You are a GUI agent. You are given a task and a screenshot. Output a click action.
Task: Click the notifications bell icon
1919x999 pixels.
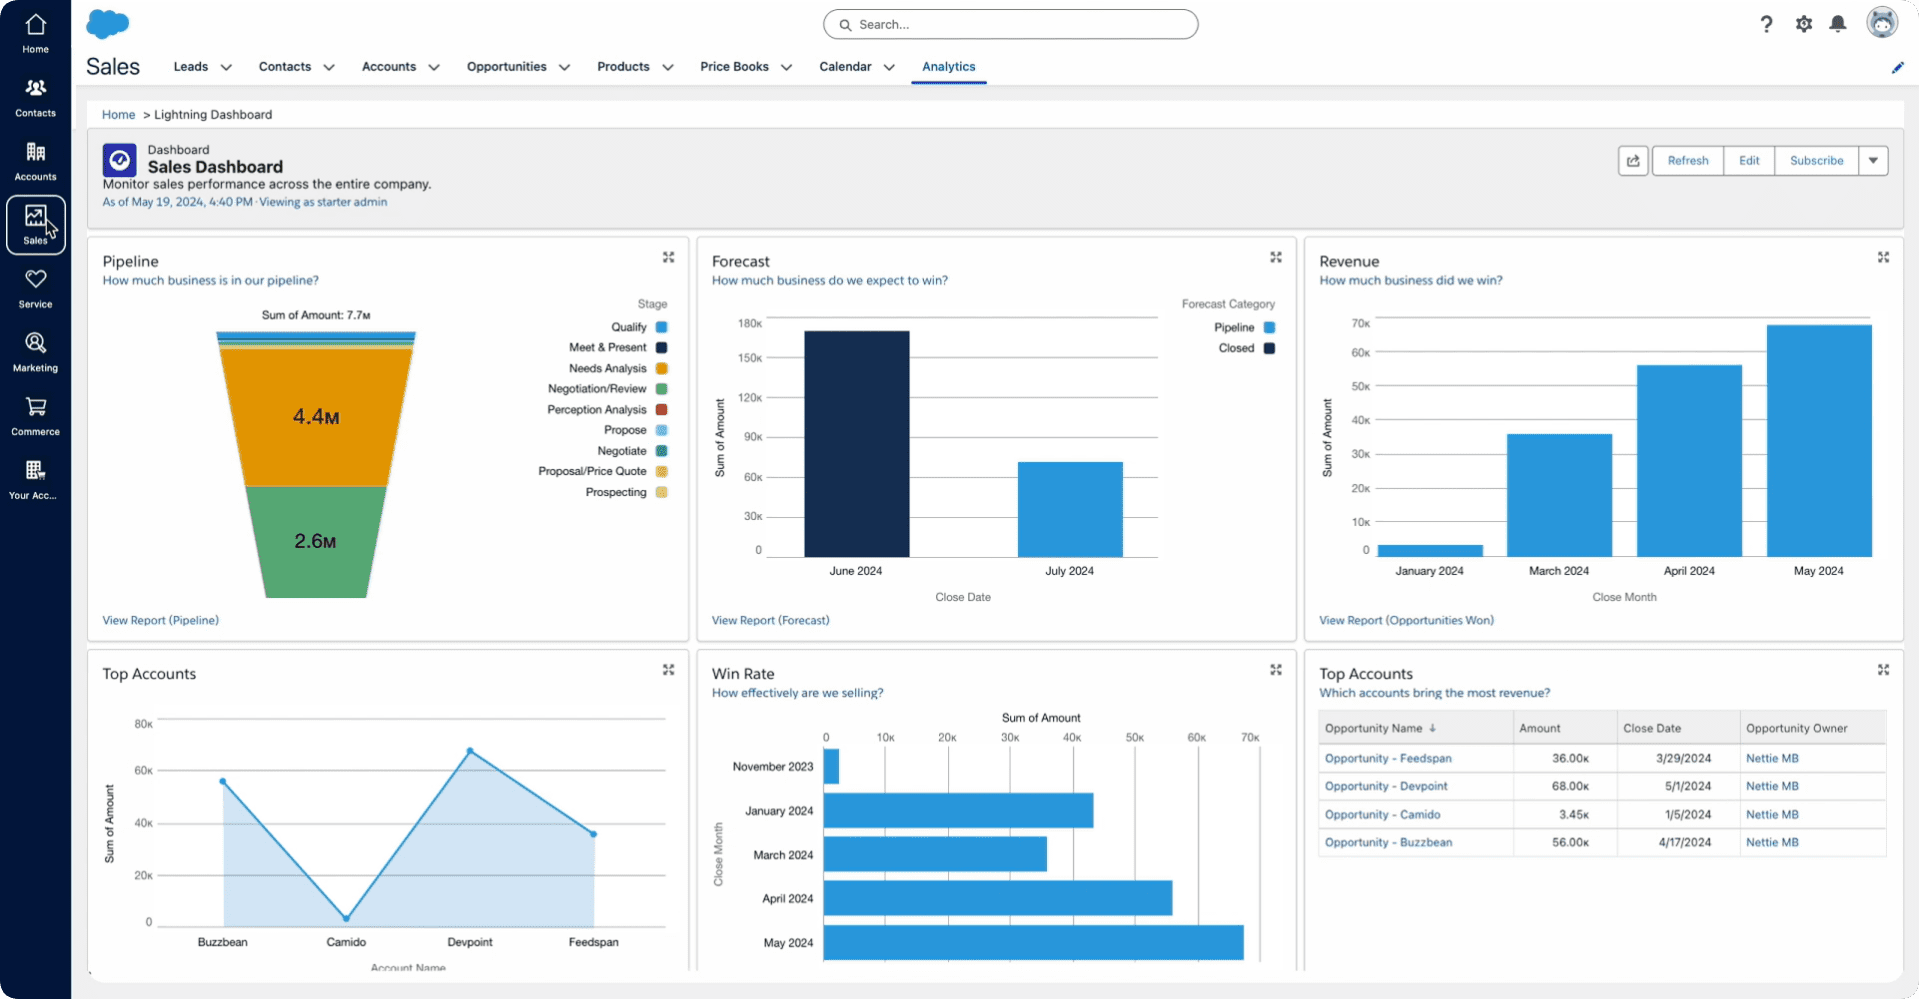[x=1837, y=24]
